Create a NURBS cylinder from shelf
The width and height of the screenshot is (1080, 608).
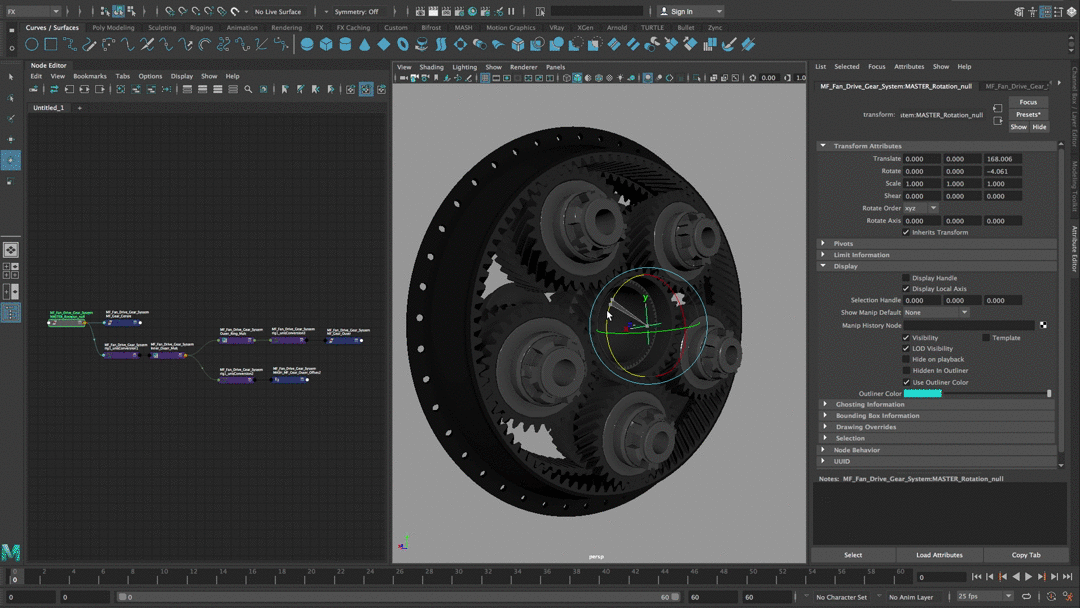[x=346, y=45]
